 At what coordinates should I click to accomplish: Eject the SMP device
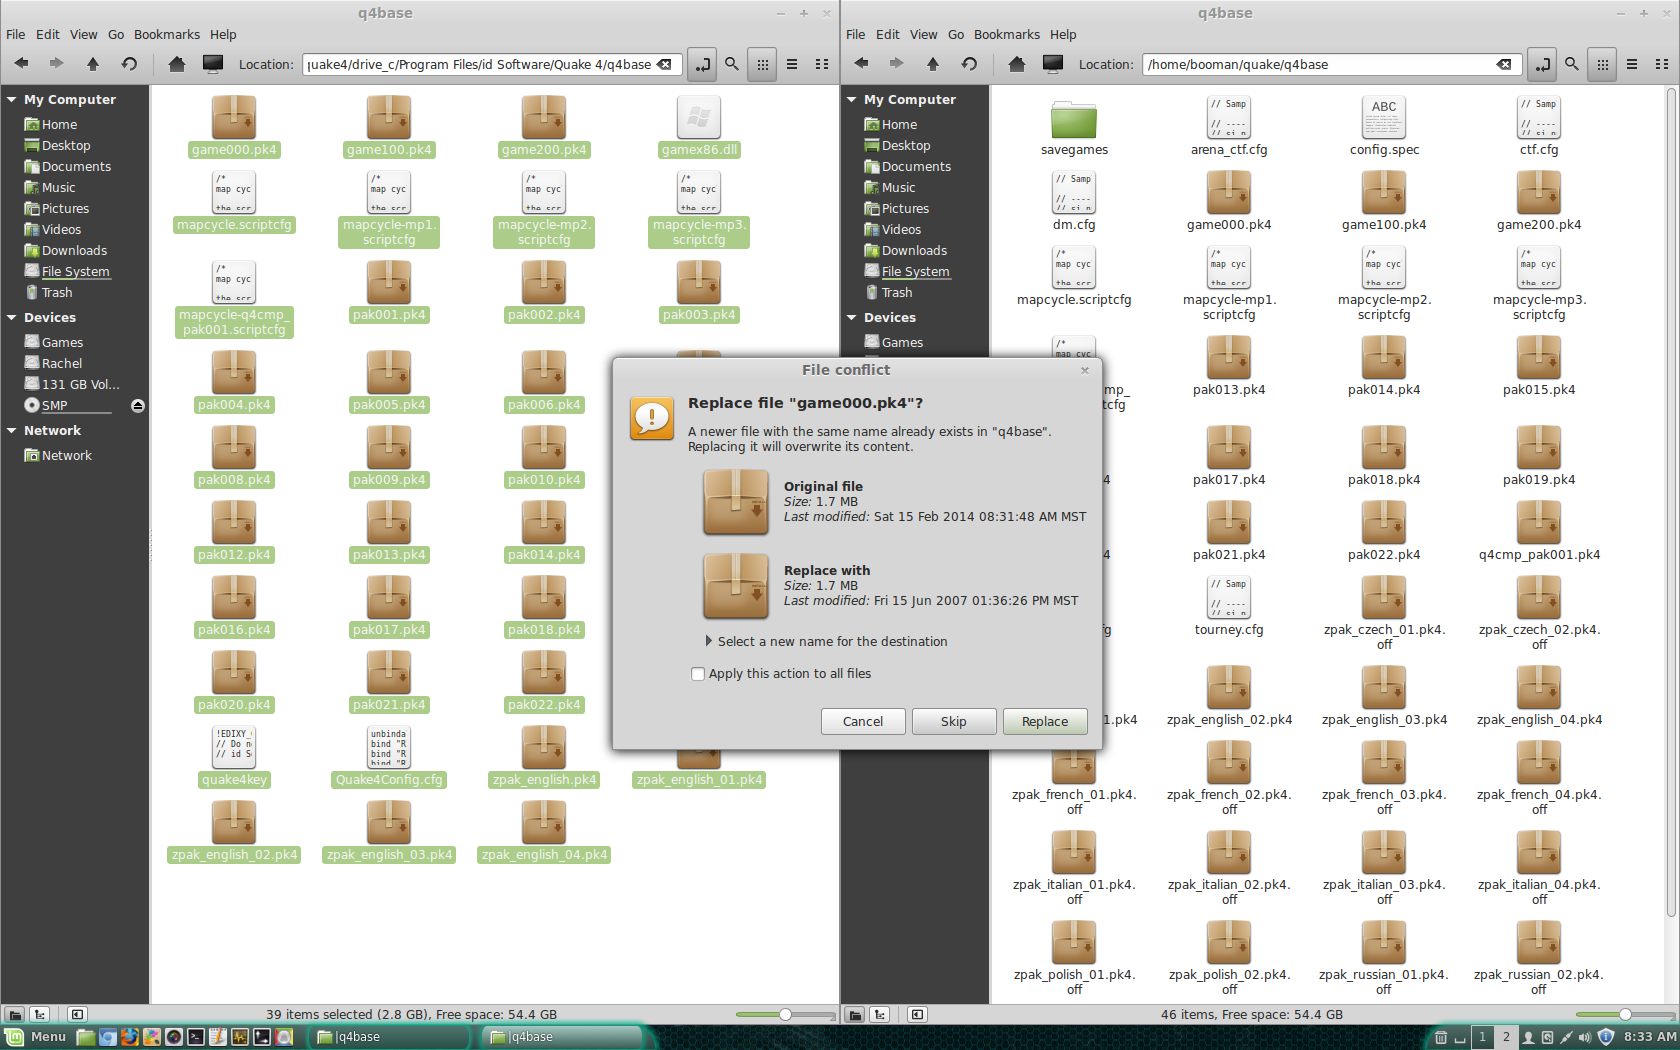tap(138, 405)
